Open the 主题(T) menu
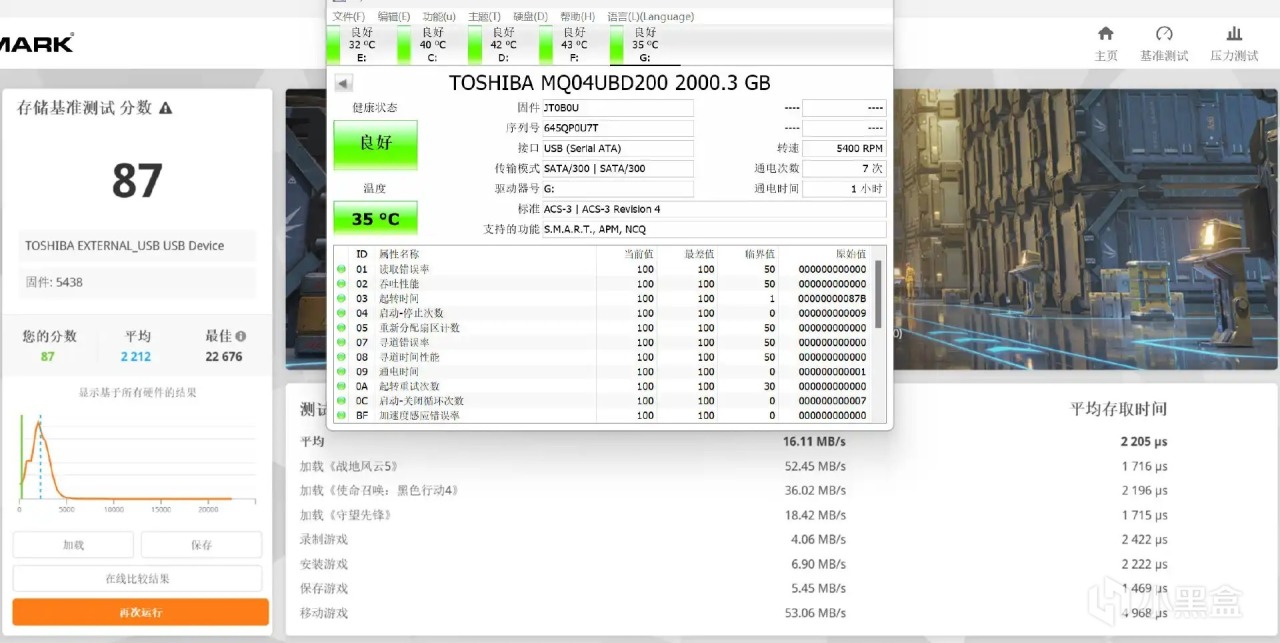Viewport: 1280px width, 643px height. [x=485, y=17]
